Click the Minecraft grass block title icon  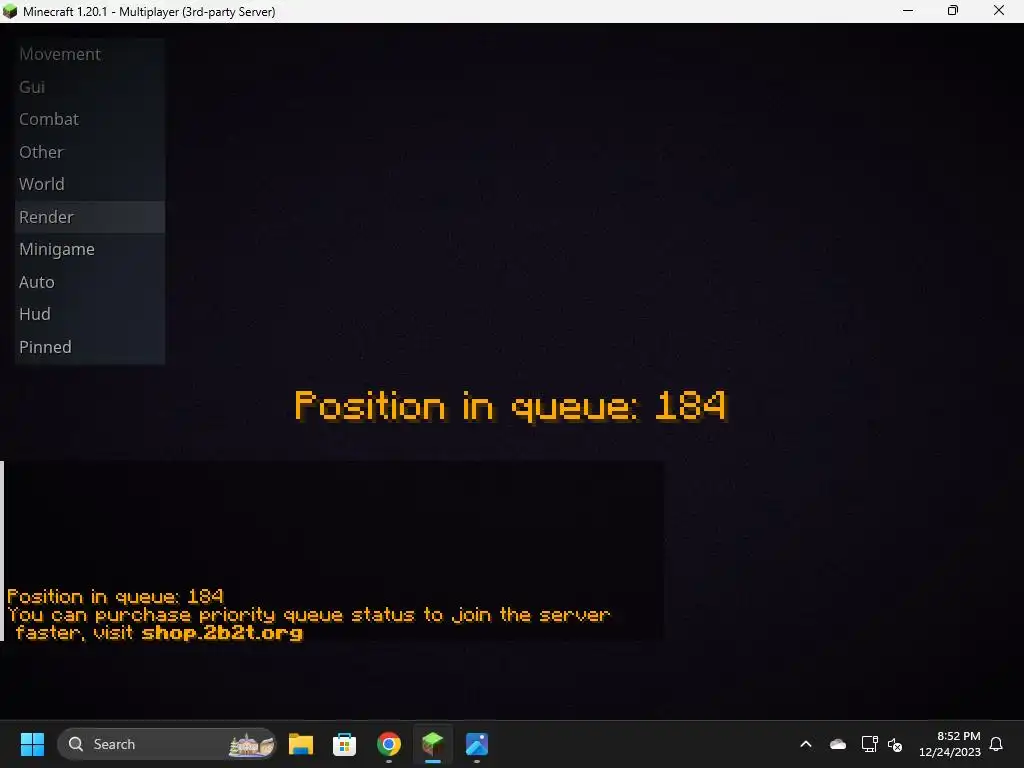(10, 11)
